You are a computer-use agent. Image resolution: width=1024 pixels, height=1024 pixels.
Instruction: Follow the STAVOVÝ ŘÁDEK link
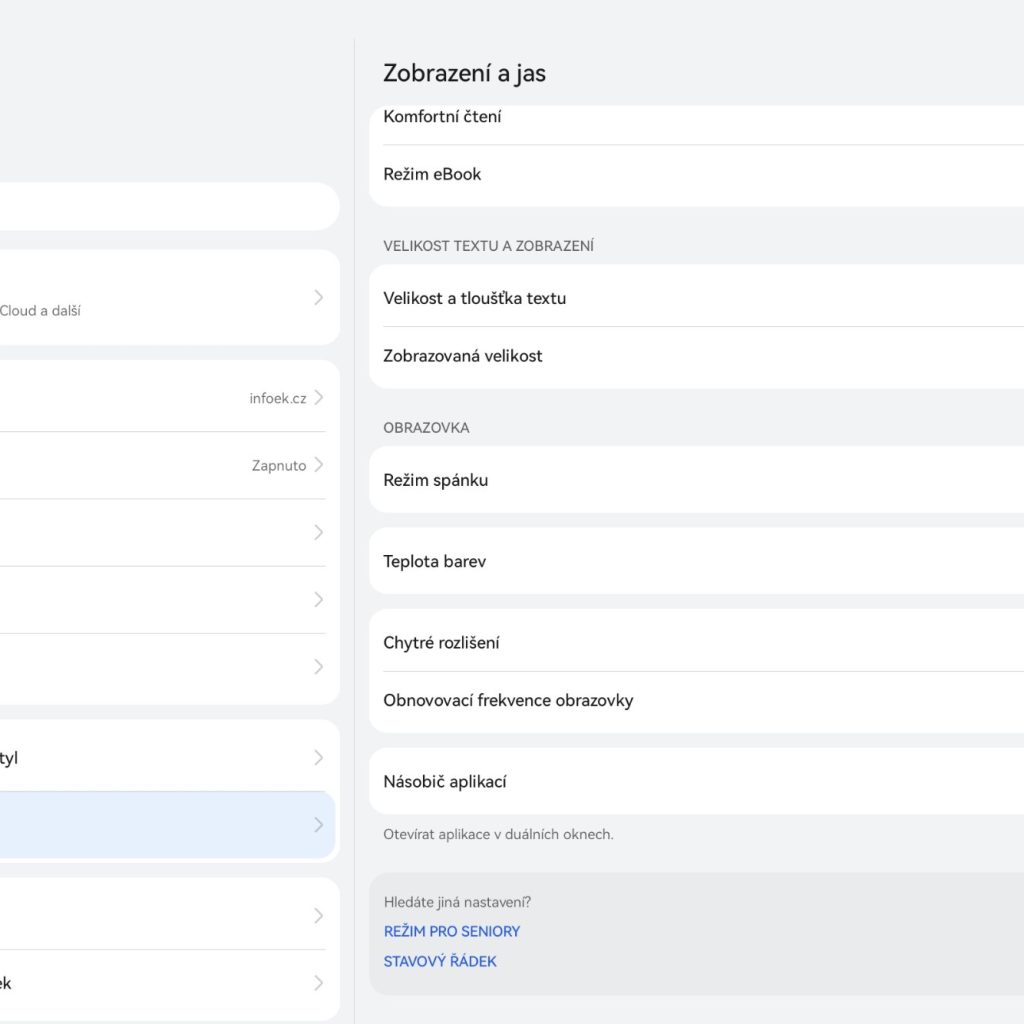(x=440, y=961)
